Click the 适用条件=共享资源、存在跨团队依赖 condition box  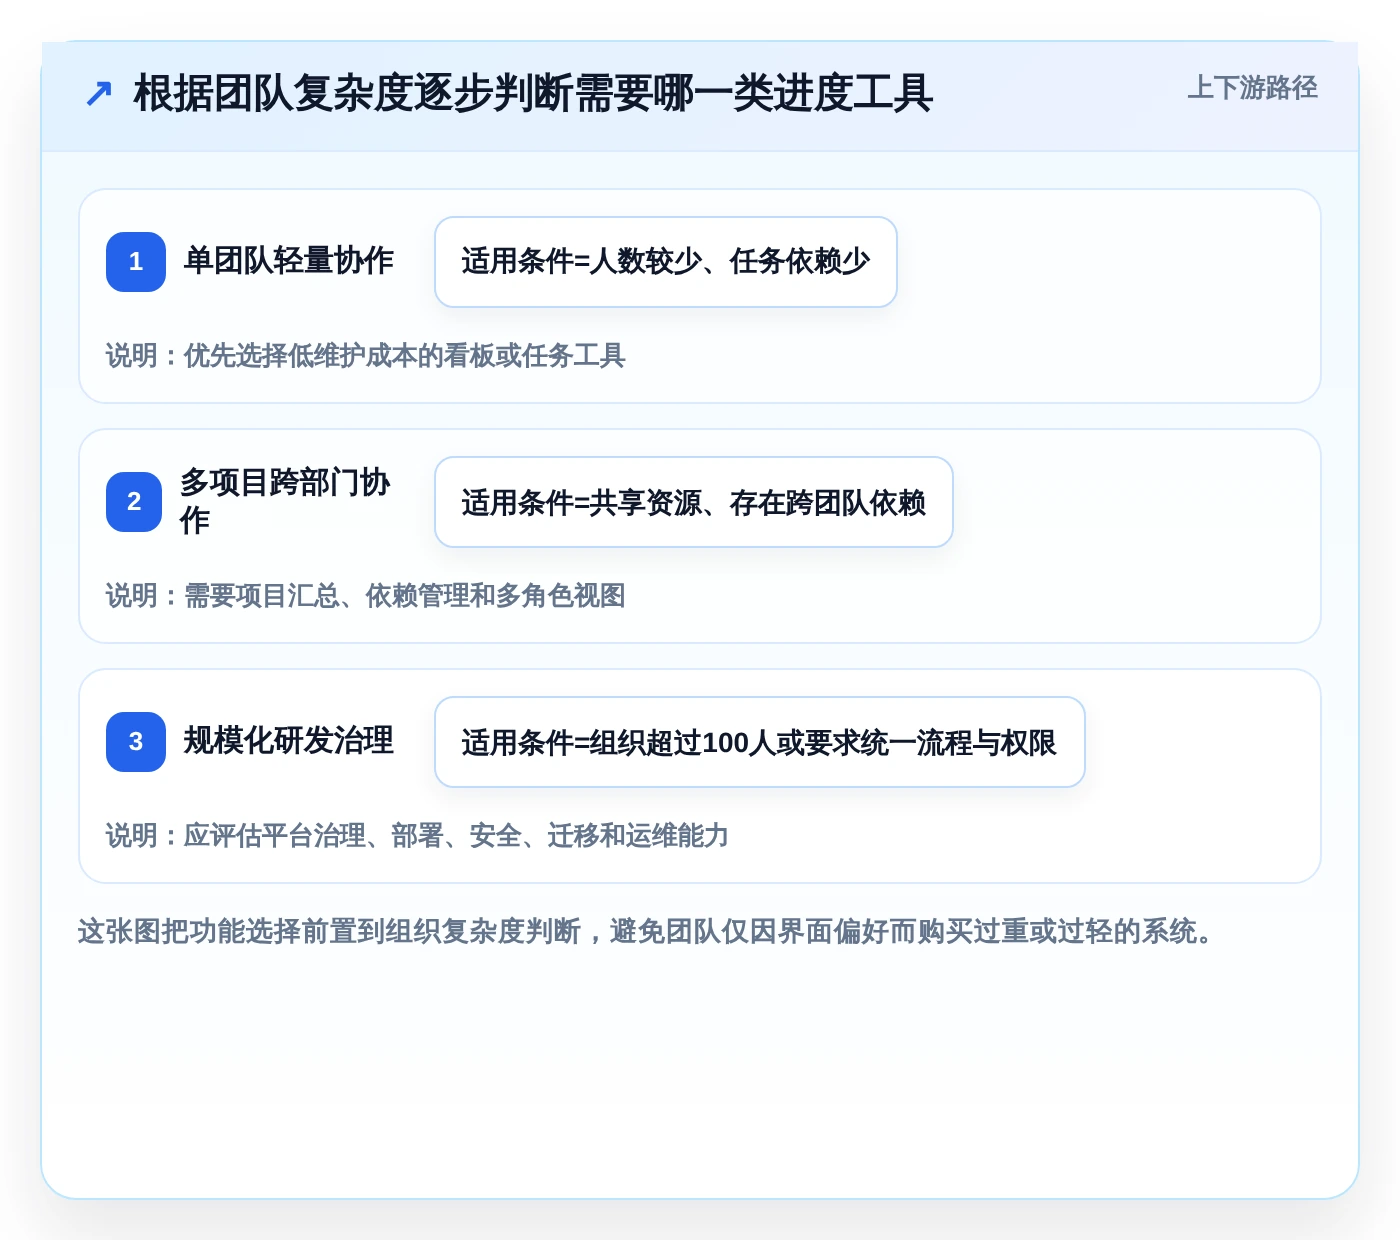point(694,502)
